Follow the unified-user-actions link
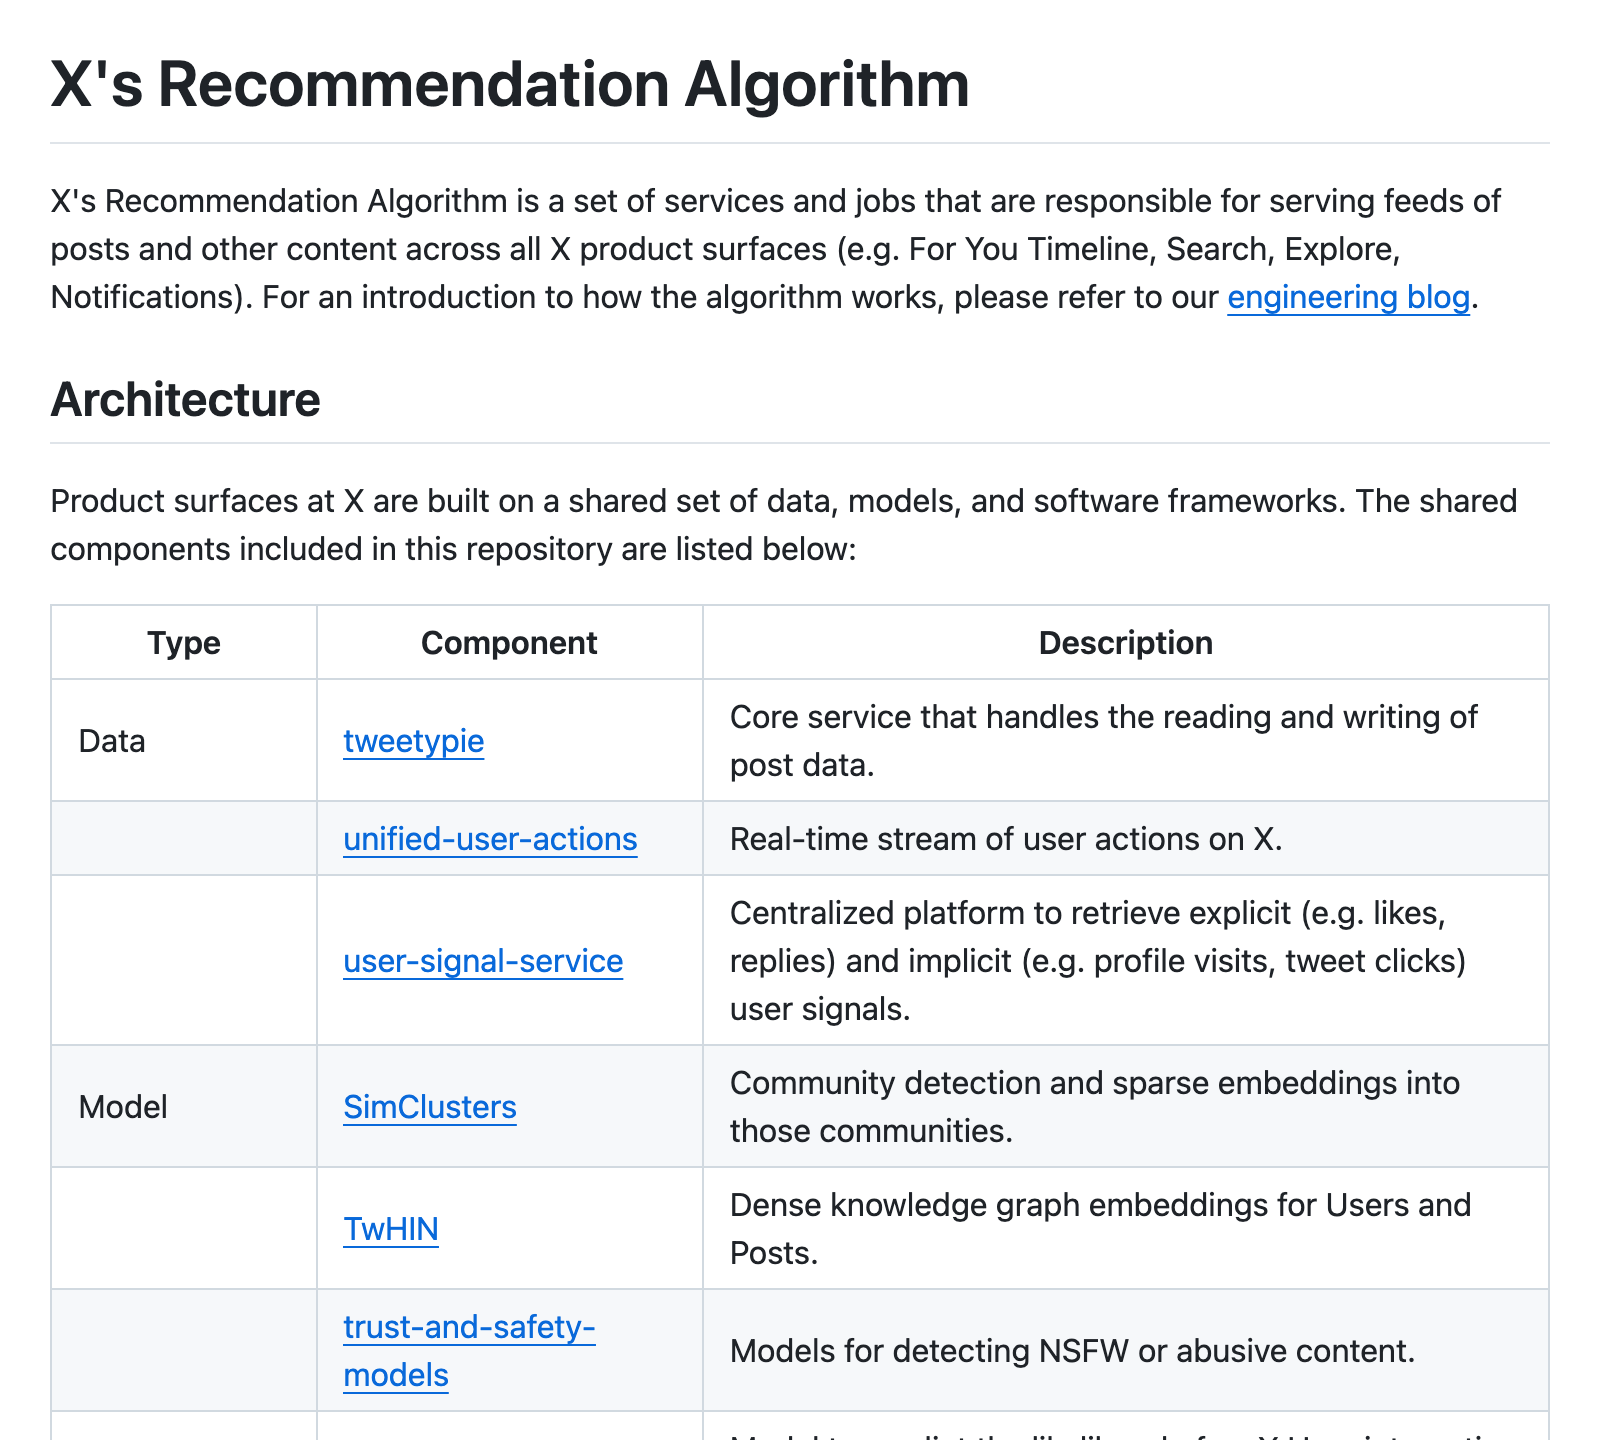This screenshot has height=1440, width=1600. point(490,839)
